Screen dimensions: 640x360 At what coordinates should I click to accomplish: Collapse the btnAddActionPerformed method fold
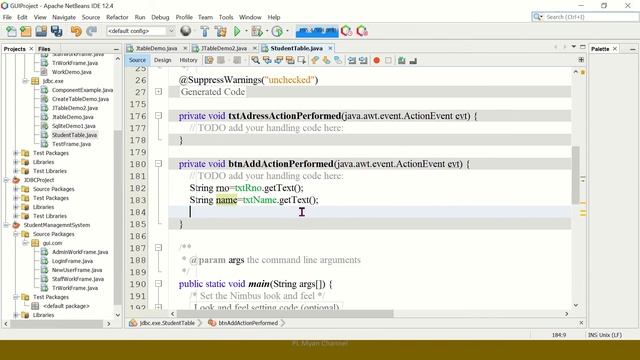click(159, 164)
